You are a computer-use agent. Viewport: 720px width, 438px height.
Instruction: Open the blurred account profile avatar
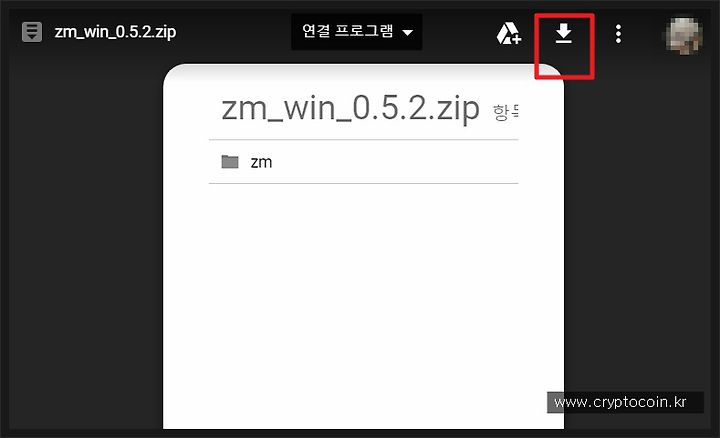tap(684, 35)
